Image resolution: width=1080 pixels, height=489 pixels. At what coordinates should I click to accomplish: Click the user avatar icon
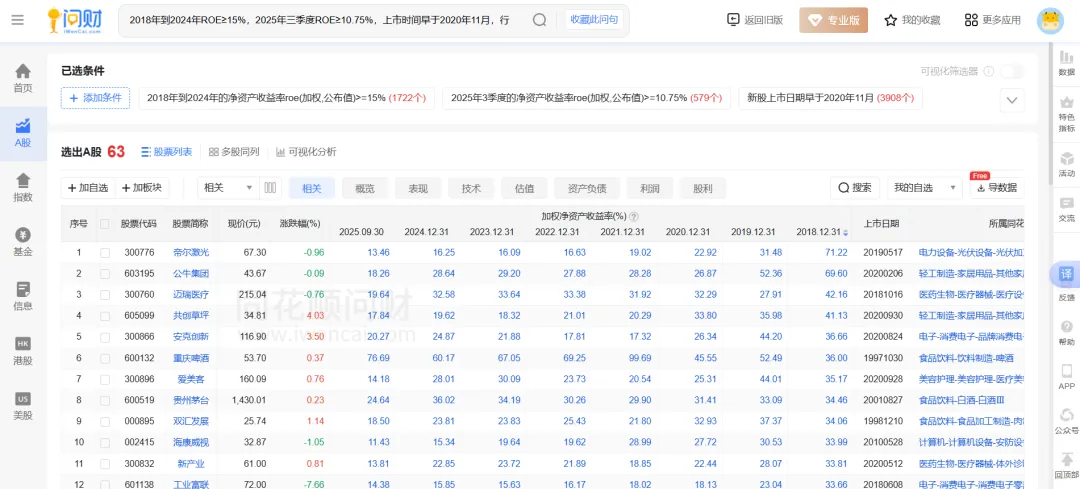coord(1050,21)
